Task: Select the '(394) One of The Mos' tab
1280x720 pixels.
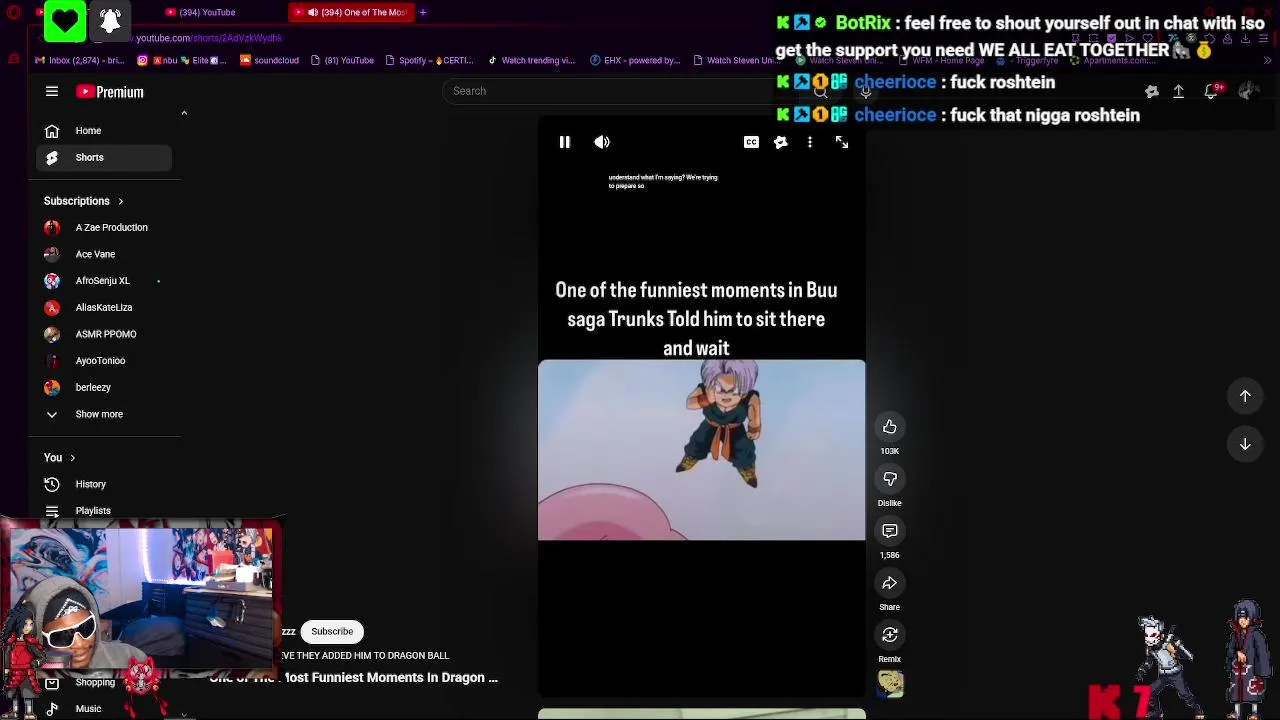Action: click(350, 13)
